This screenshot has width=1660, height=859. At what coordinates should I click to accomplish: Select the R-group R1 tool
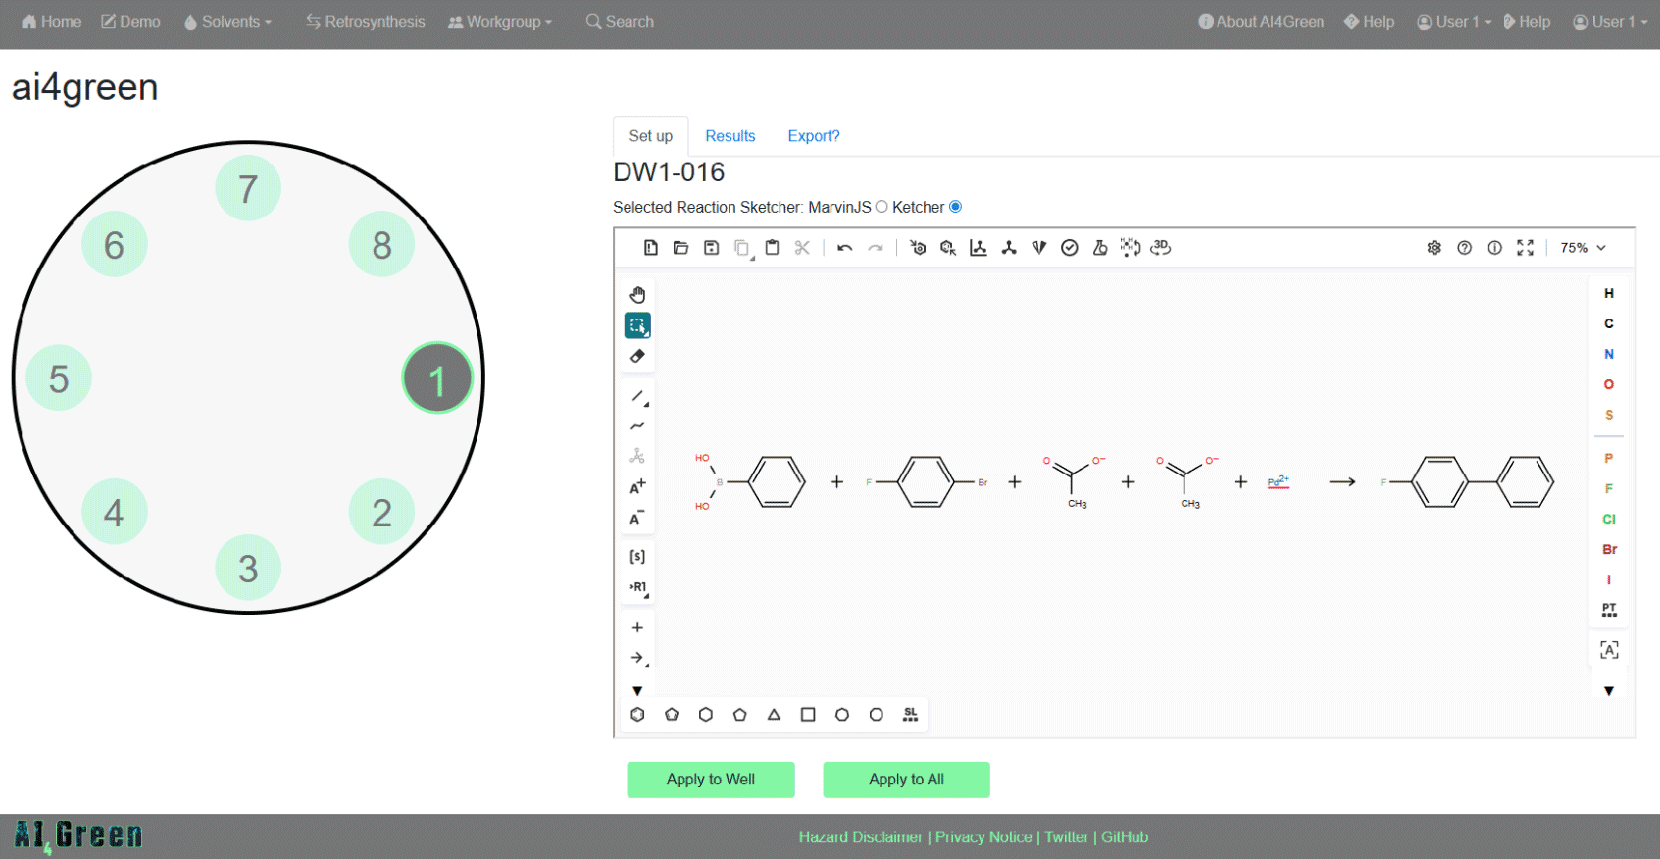point(637,587)
